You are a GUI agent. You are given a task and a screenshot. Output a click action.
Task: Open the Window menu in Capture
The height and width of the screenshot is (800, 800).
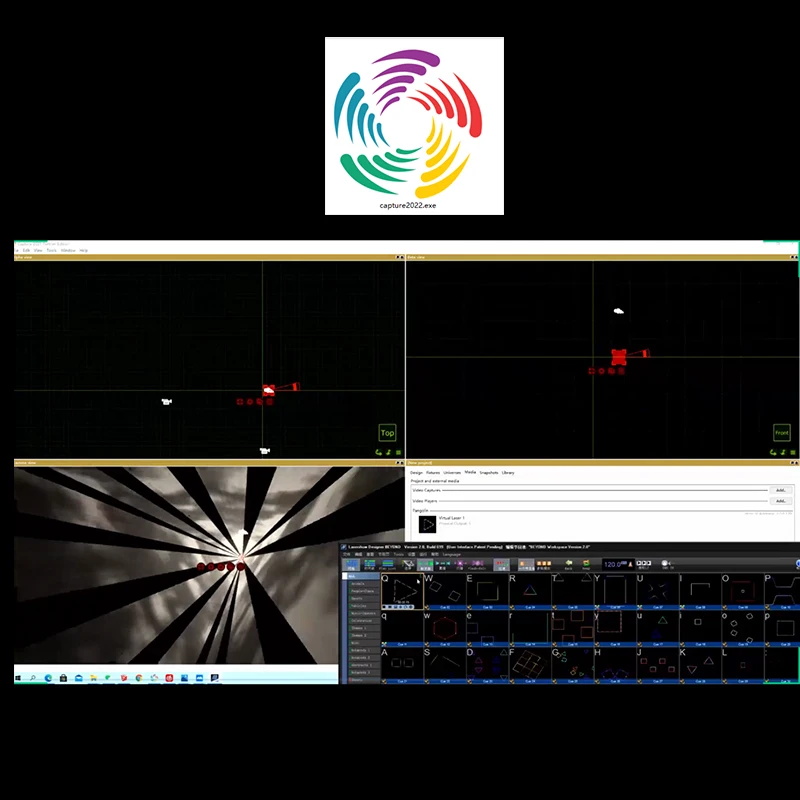coord(68,251)
